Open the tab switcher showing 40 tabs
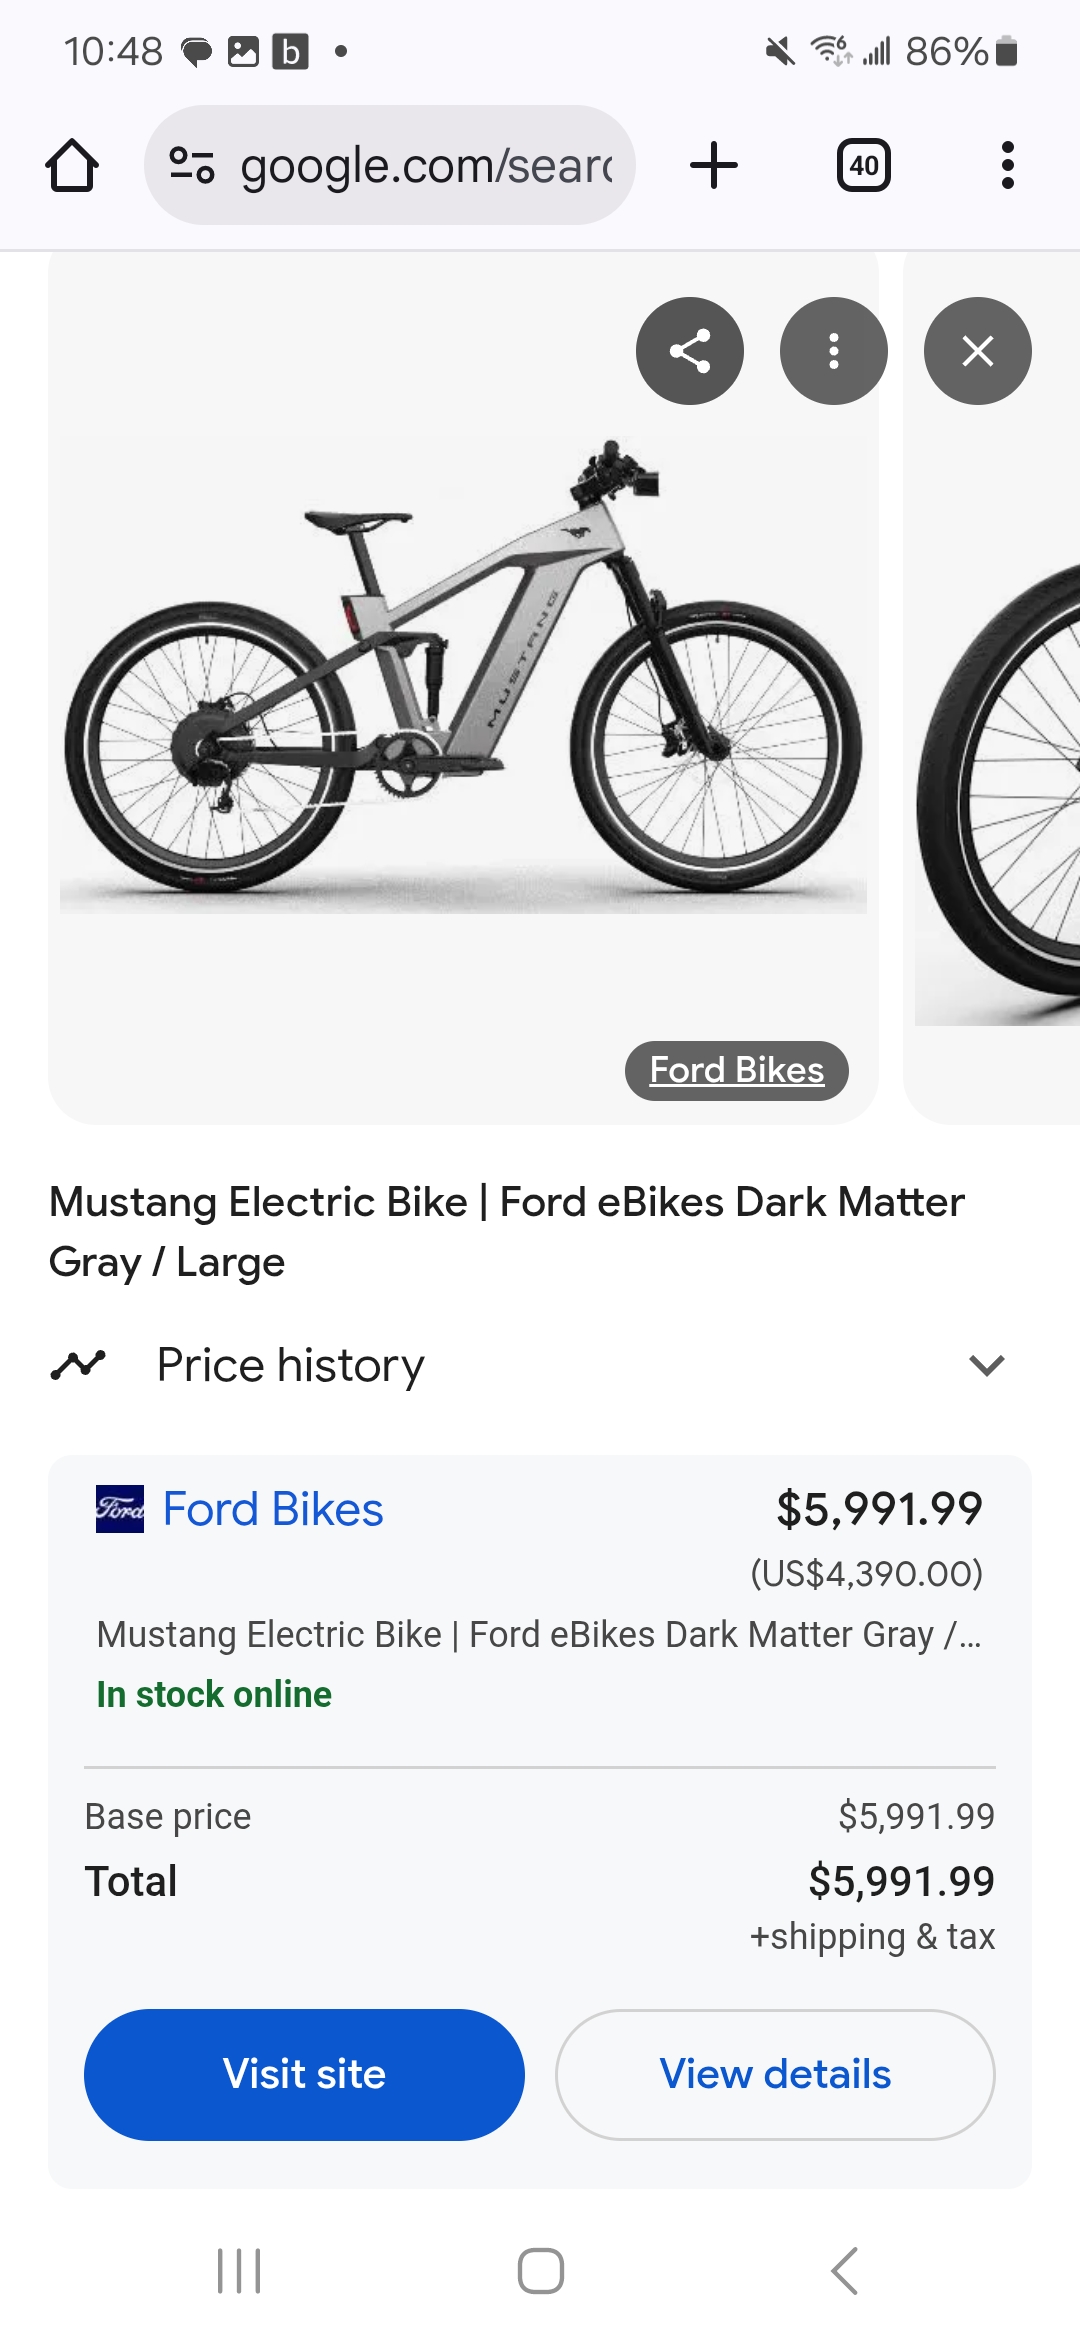 click(863, 166)
